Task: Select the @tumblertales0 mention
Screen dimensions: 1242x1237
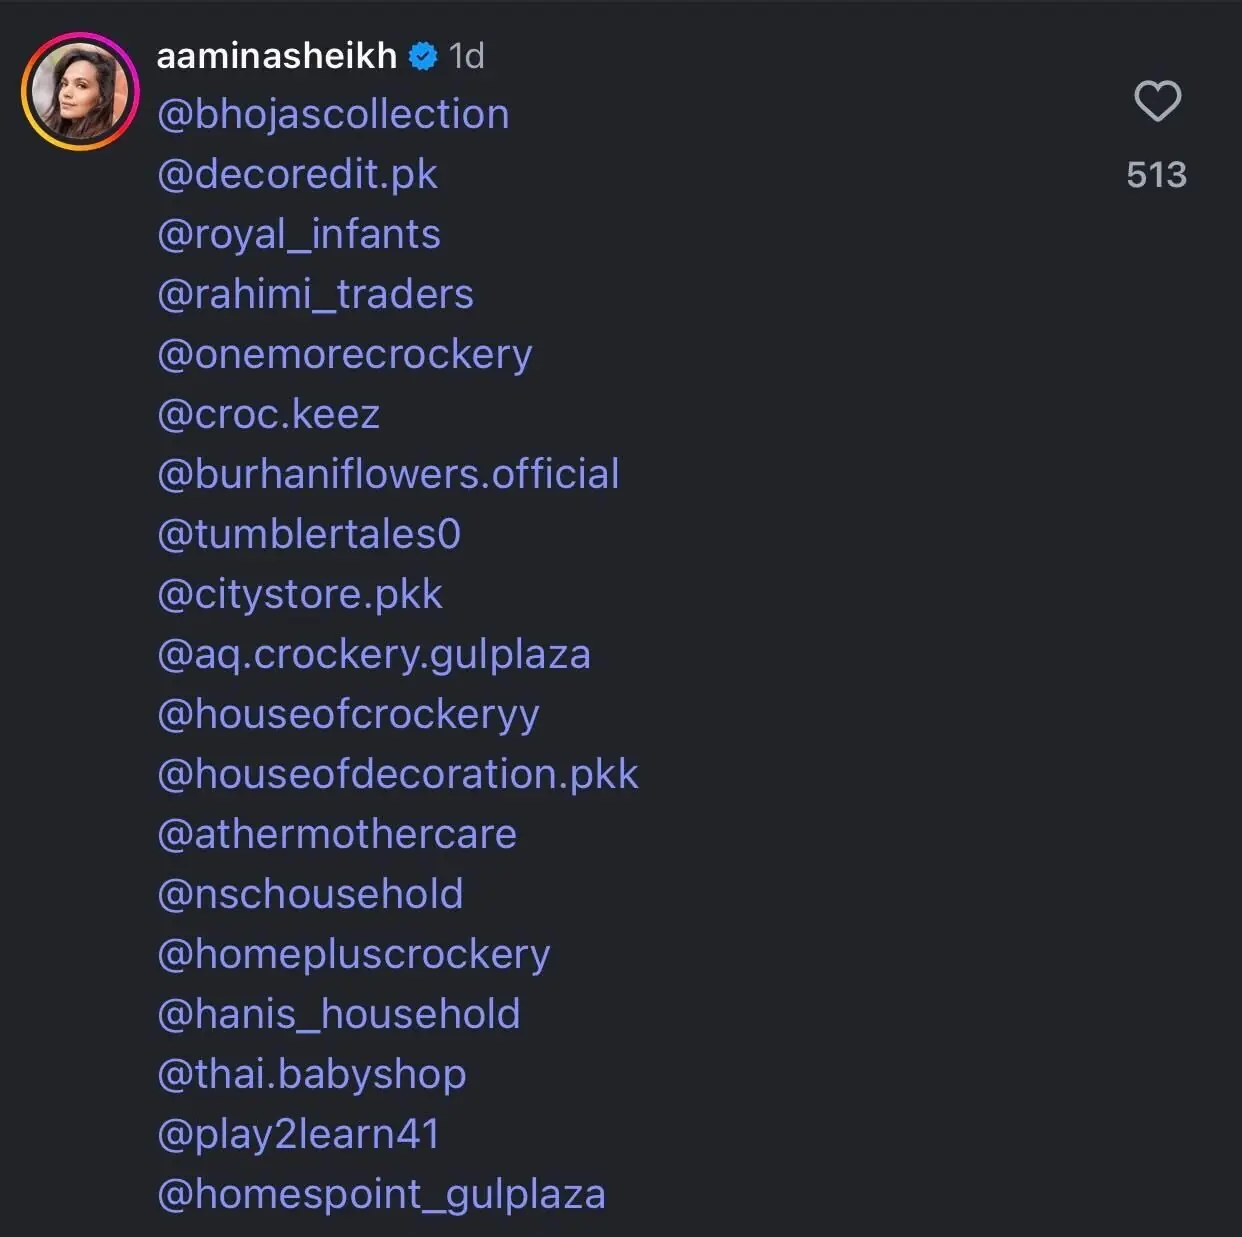Action: pyautogui.click(x=309, y=535)
